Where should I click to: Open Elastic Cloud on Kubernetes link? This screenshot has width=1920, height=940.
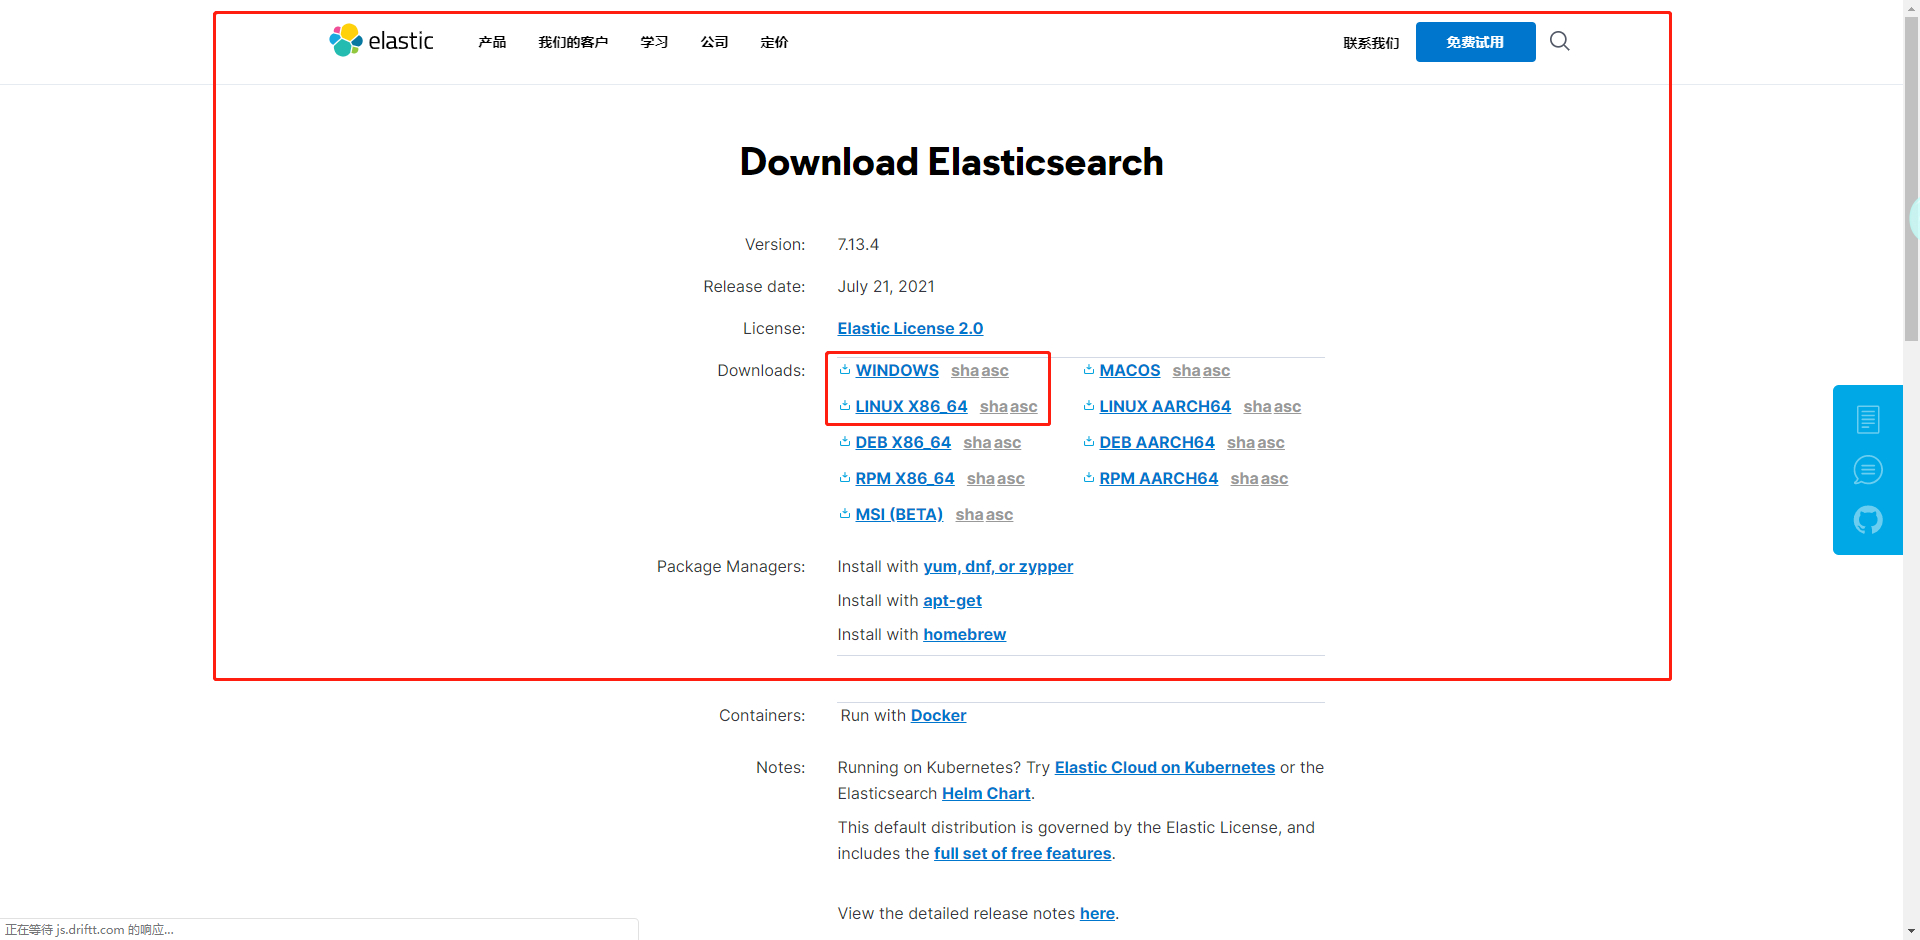pyautogui.click(x=1164, y=767)
